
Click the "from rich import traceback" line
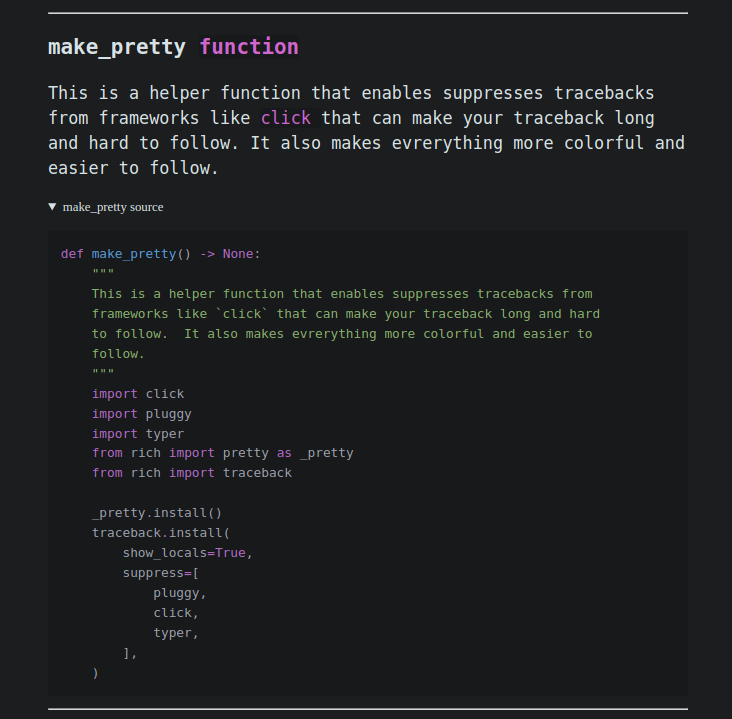pos(192,473)
